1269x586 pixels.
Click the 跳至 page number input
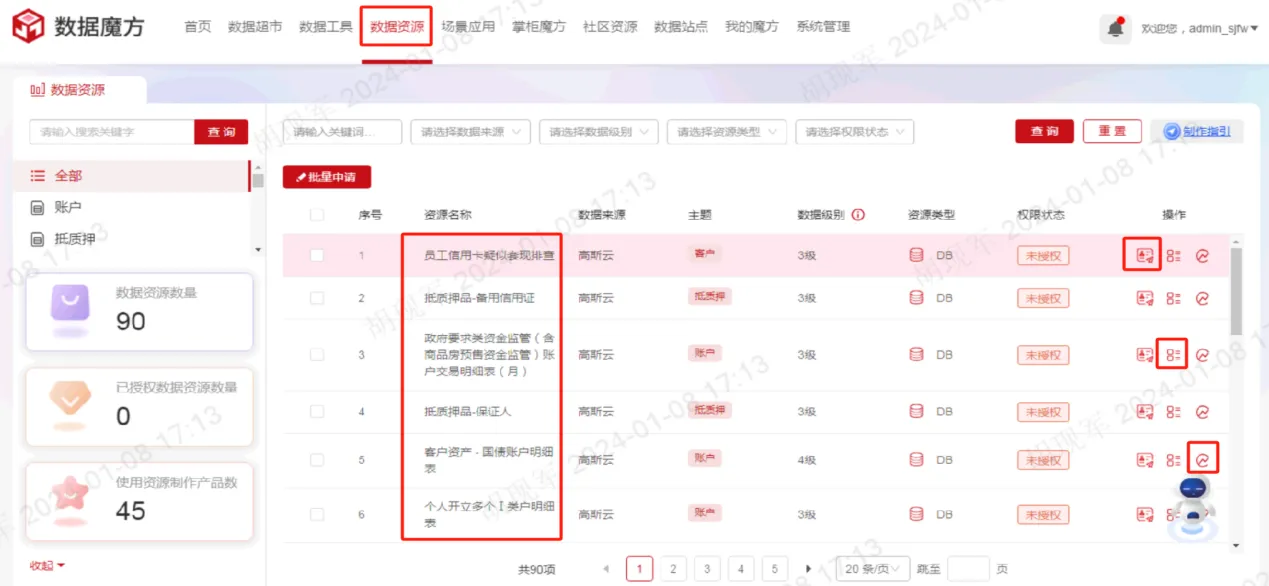pos(968,569)
